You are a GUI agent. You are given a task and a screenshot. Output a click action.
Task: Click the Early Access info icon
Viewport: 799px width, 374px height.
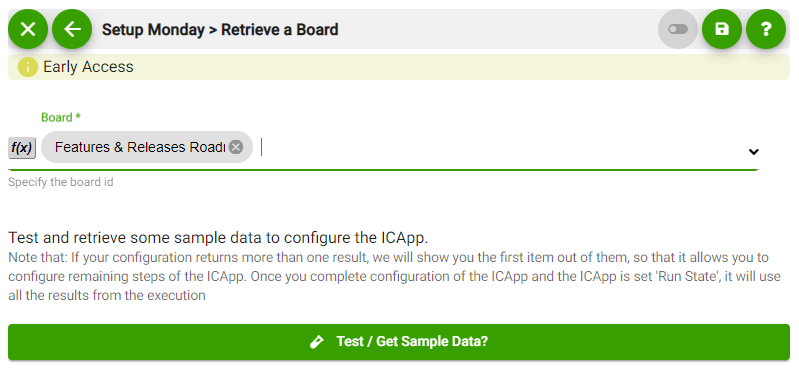28,67
